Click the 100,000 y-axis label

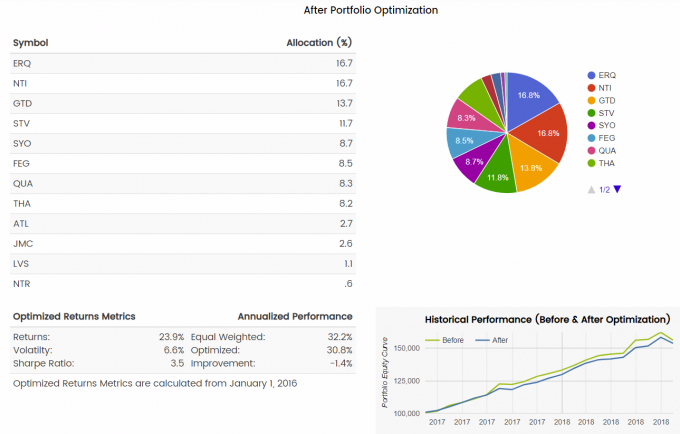pyautogui.click(x=407, y=414)
